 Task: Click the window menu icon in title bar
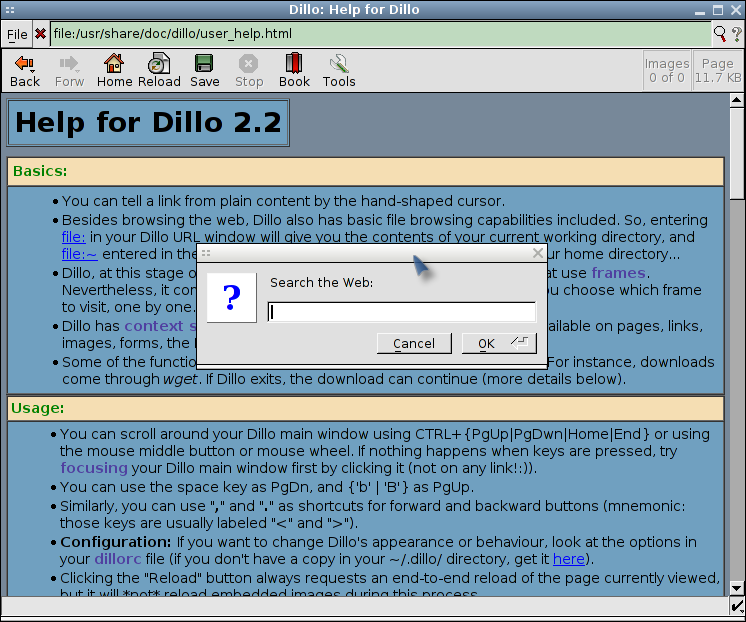(10, 10)
